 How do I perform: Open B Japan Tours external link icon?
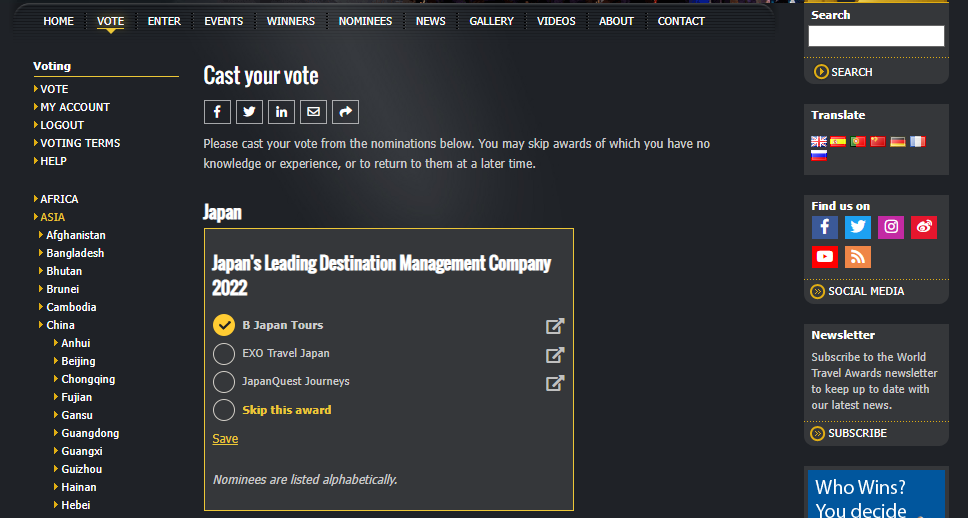(x=555, y=326)
